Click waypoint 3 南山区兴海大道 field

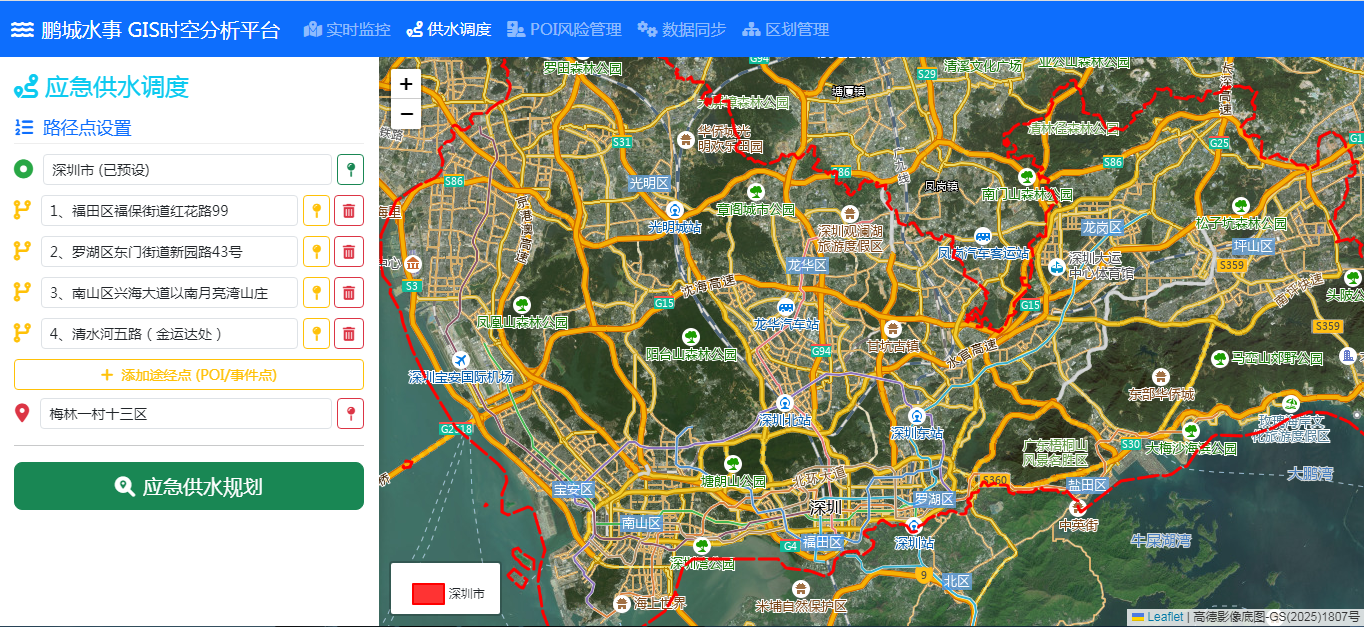169,293
